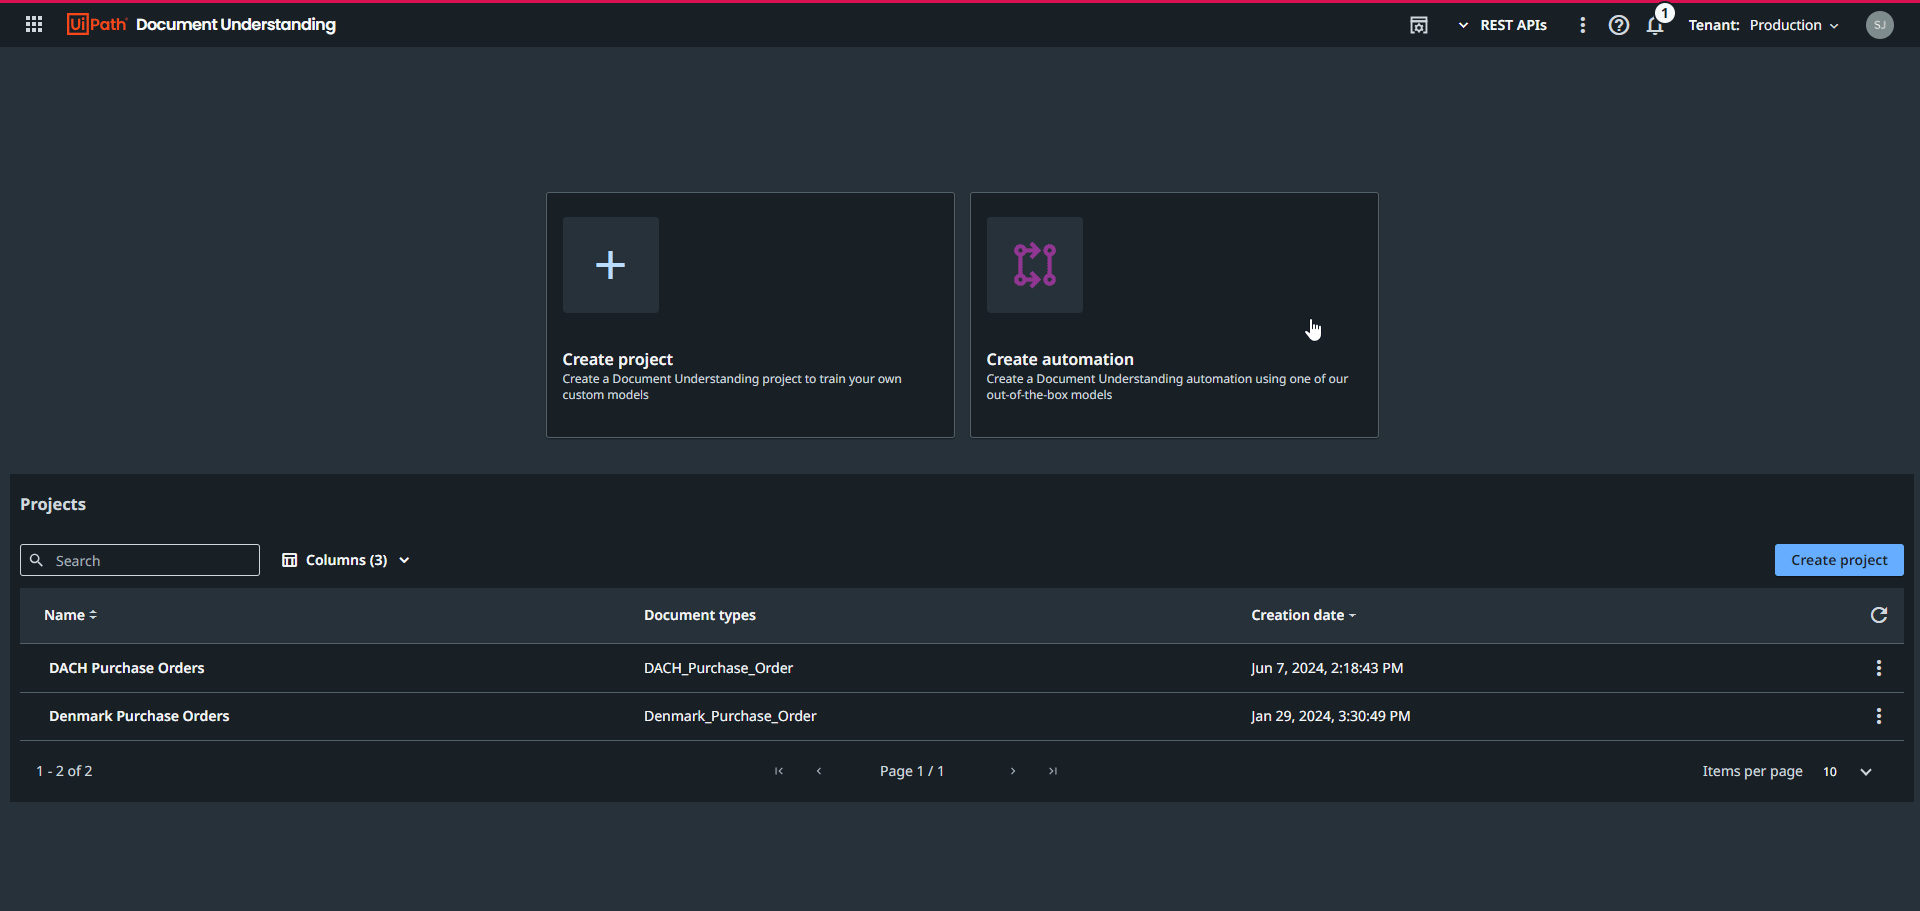Open the REST APIs dropdown
Screen dimensions: 1920x911
1503,25
